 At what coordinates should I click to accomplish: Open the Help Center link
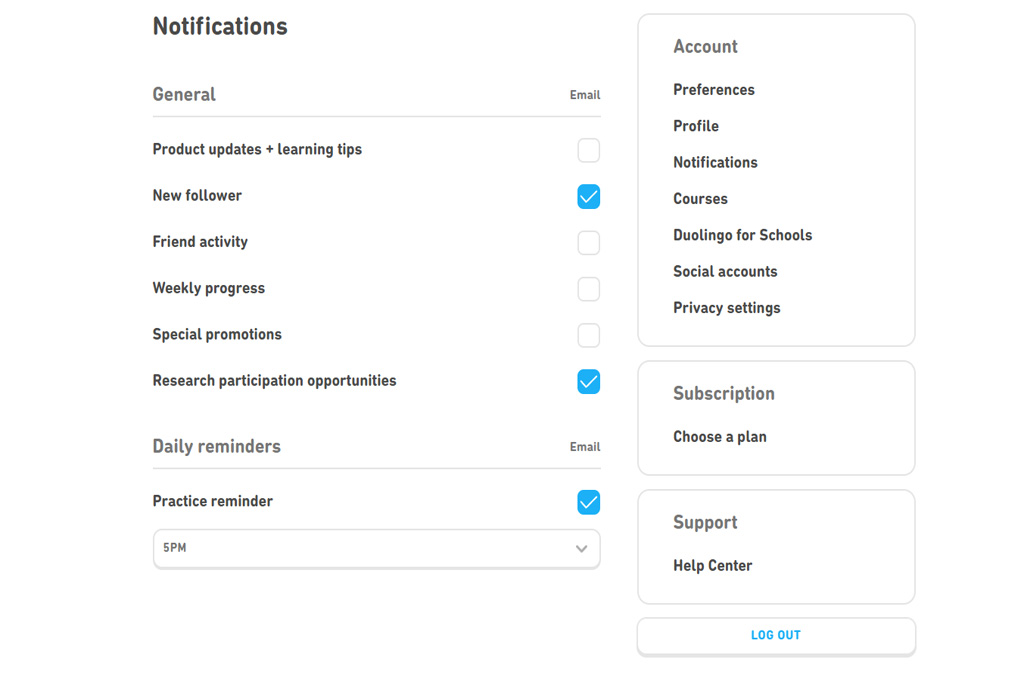pyautogui.click(x=712, y=566)
